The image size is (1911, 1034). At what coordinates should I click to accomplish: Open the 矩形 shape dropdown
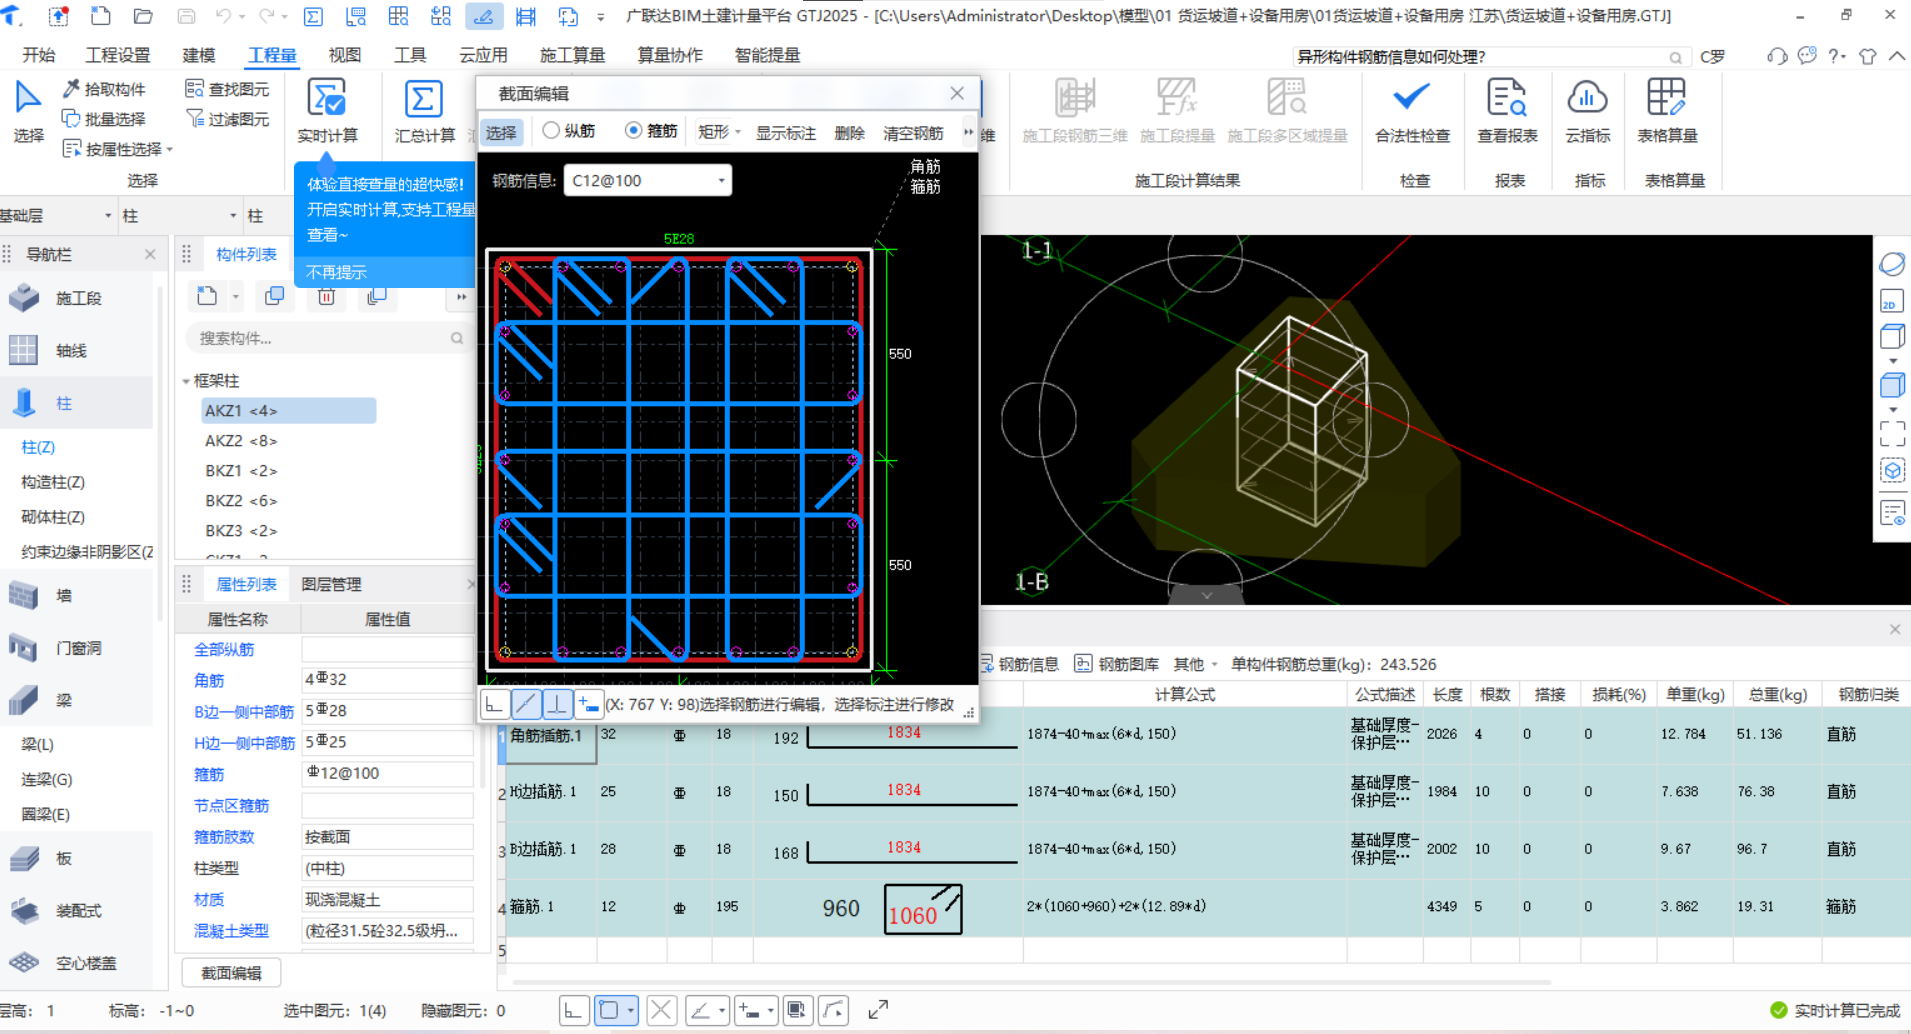[719, 132]
